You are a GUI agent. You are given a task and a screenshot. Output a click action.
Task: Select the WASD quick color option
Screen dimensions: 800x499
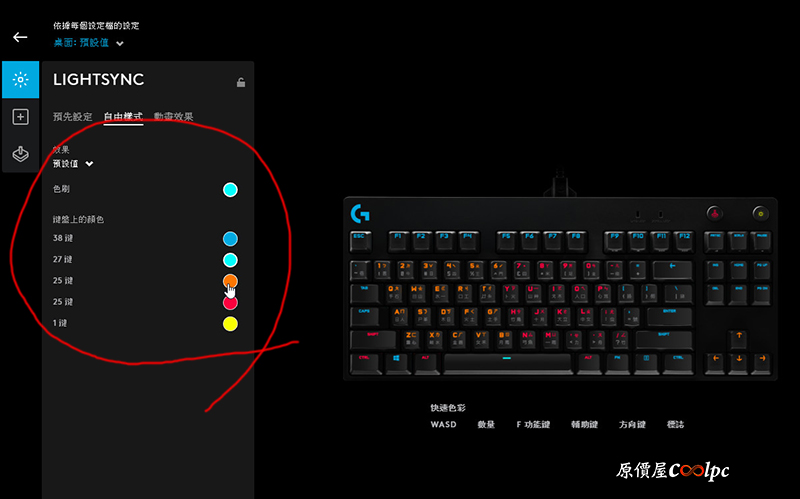(443, 424)
